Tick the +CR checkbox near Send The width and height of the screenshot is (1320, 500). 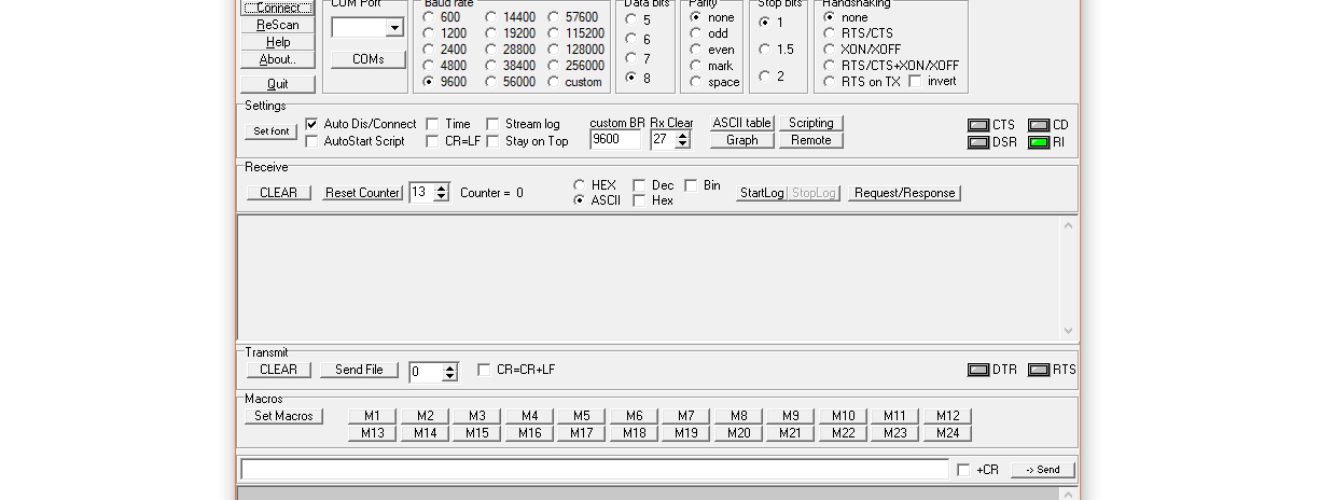point(963,469)
